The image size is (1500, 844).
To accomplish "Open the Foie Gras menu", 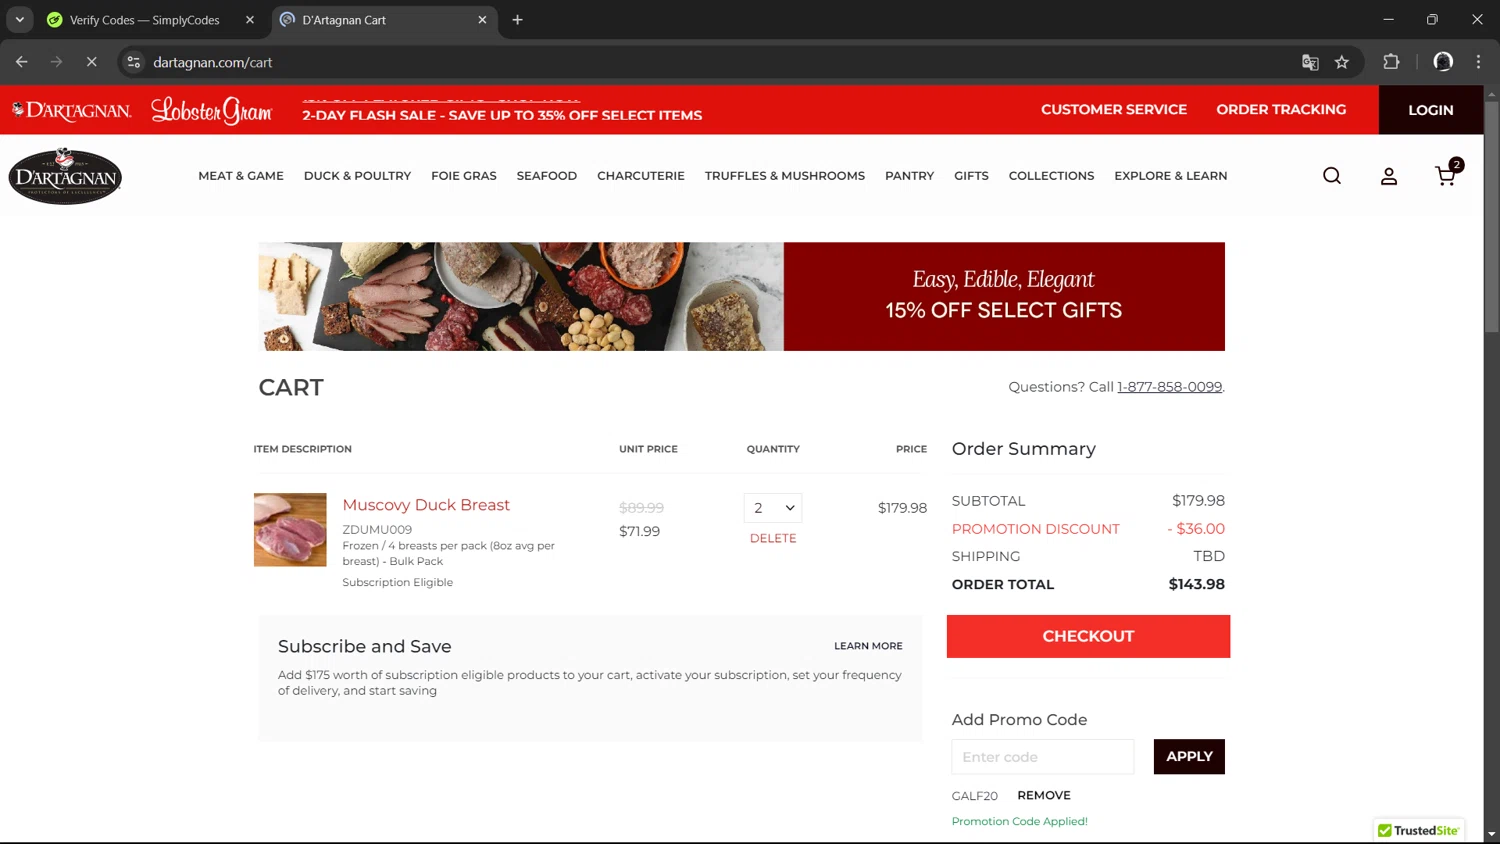I will point(464,176).
